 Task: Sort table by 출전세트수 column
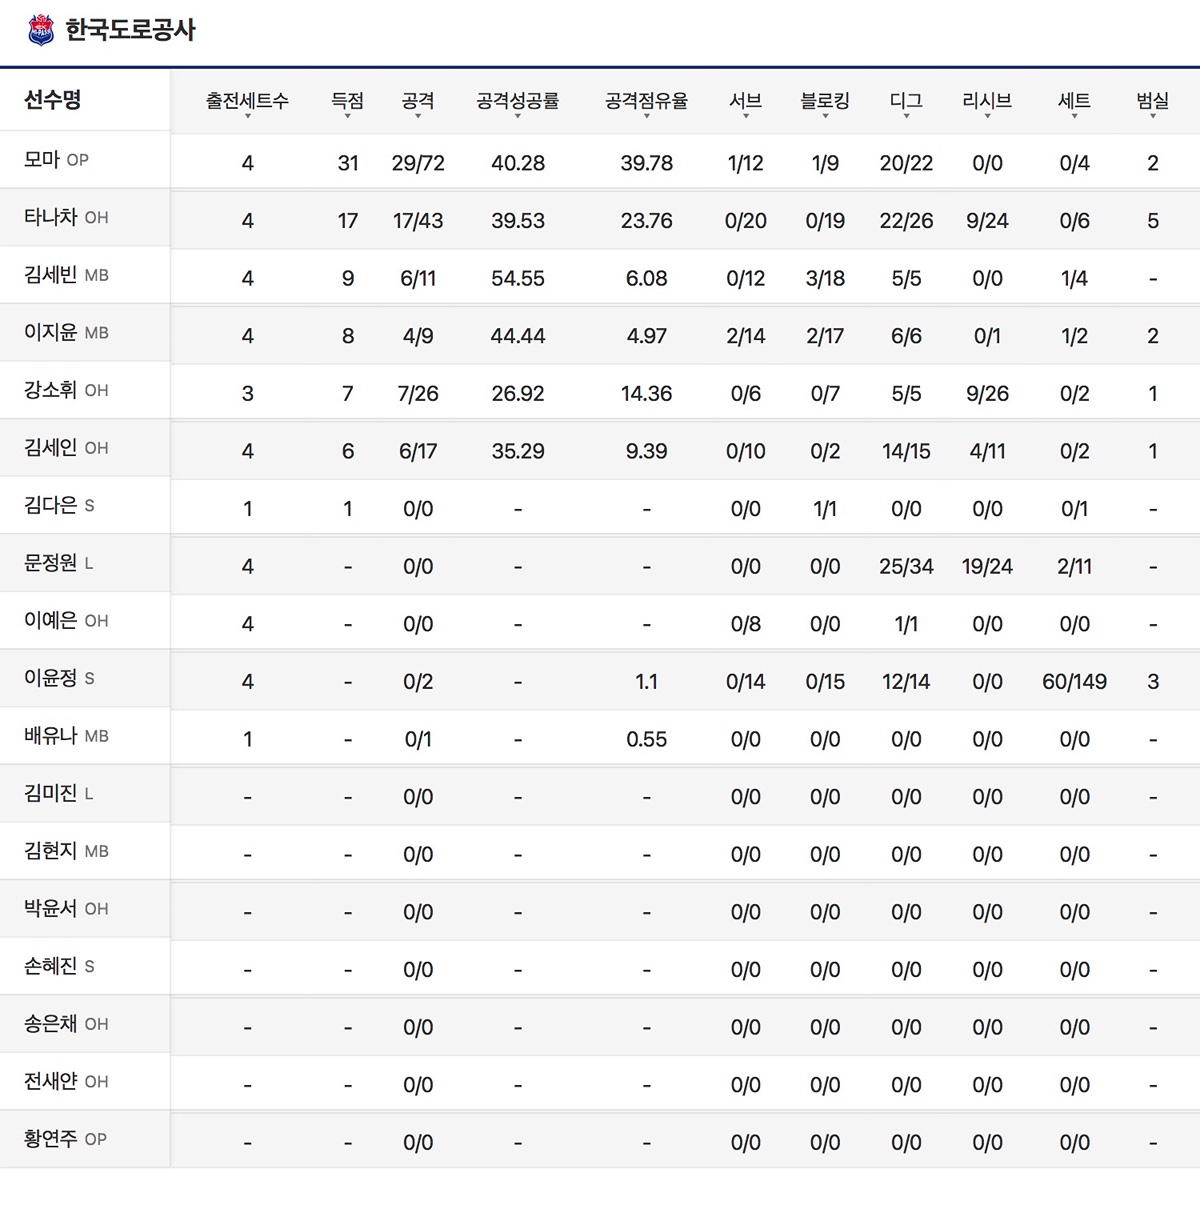(x=247, y=102)
